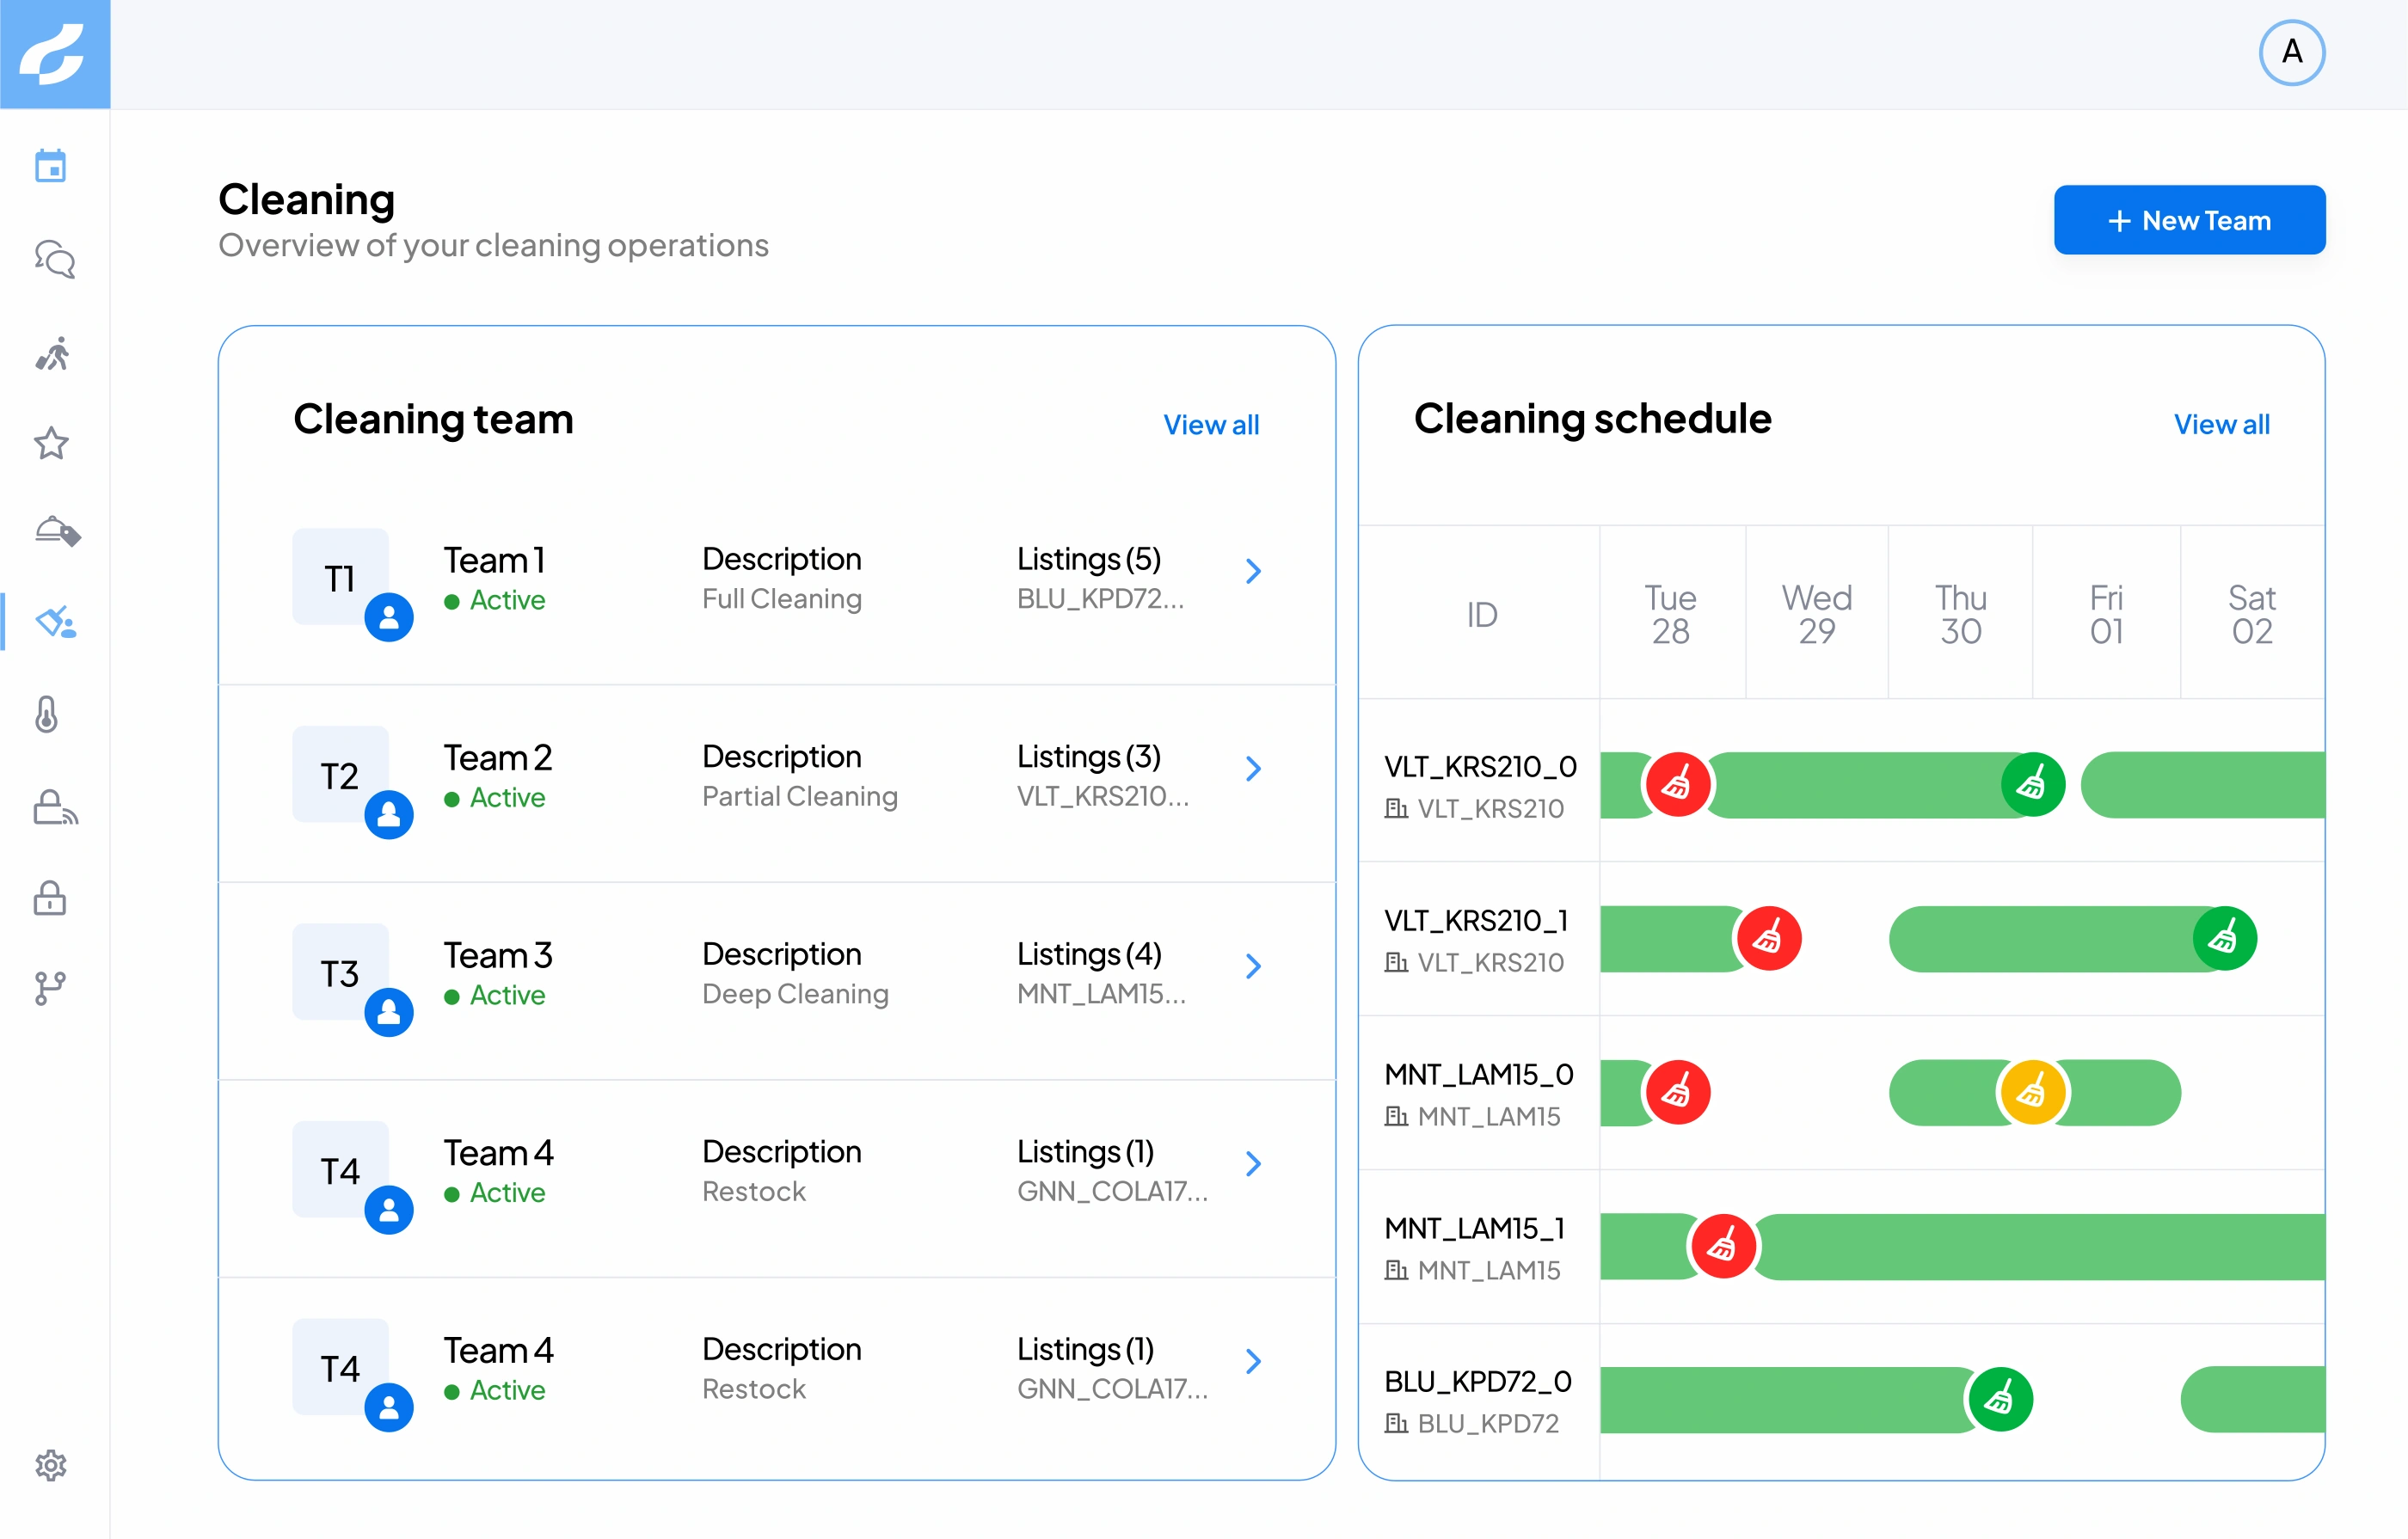Image resolution: width=2408 pixels, height=1539 pixels.
Task: Open the thermometer sidebar icon
Action: click(47, 714)
